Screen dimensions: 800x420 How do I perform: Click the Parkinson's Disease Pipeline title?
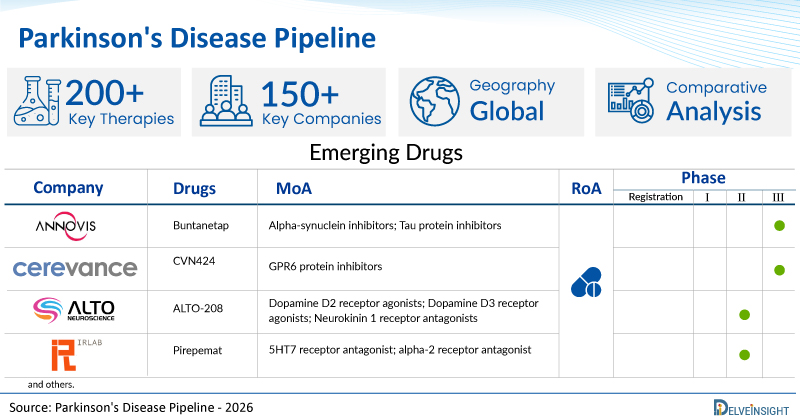tap(197, 38)
